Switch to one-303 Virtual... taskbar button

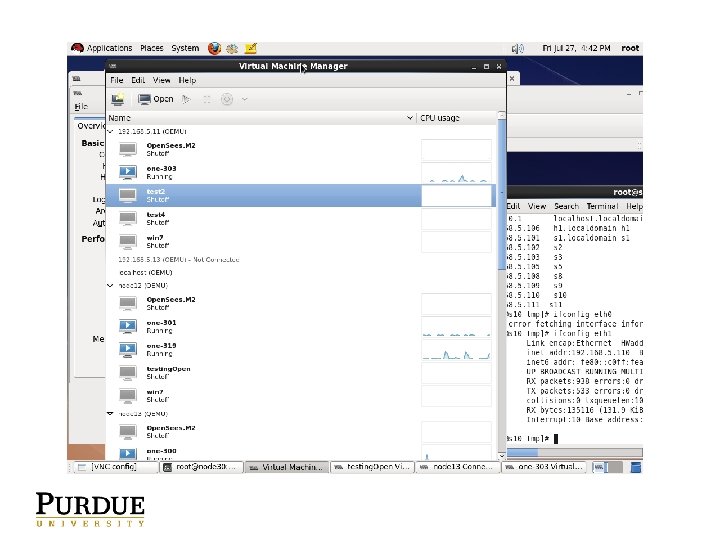544,467
